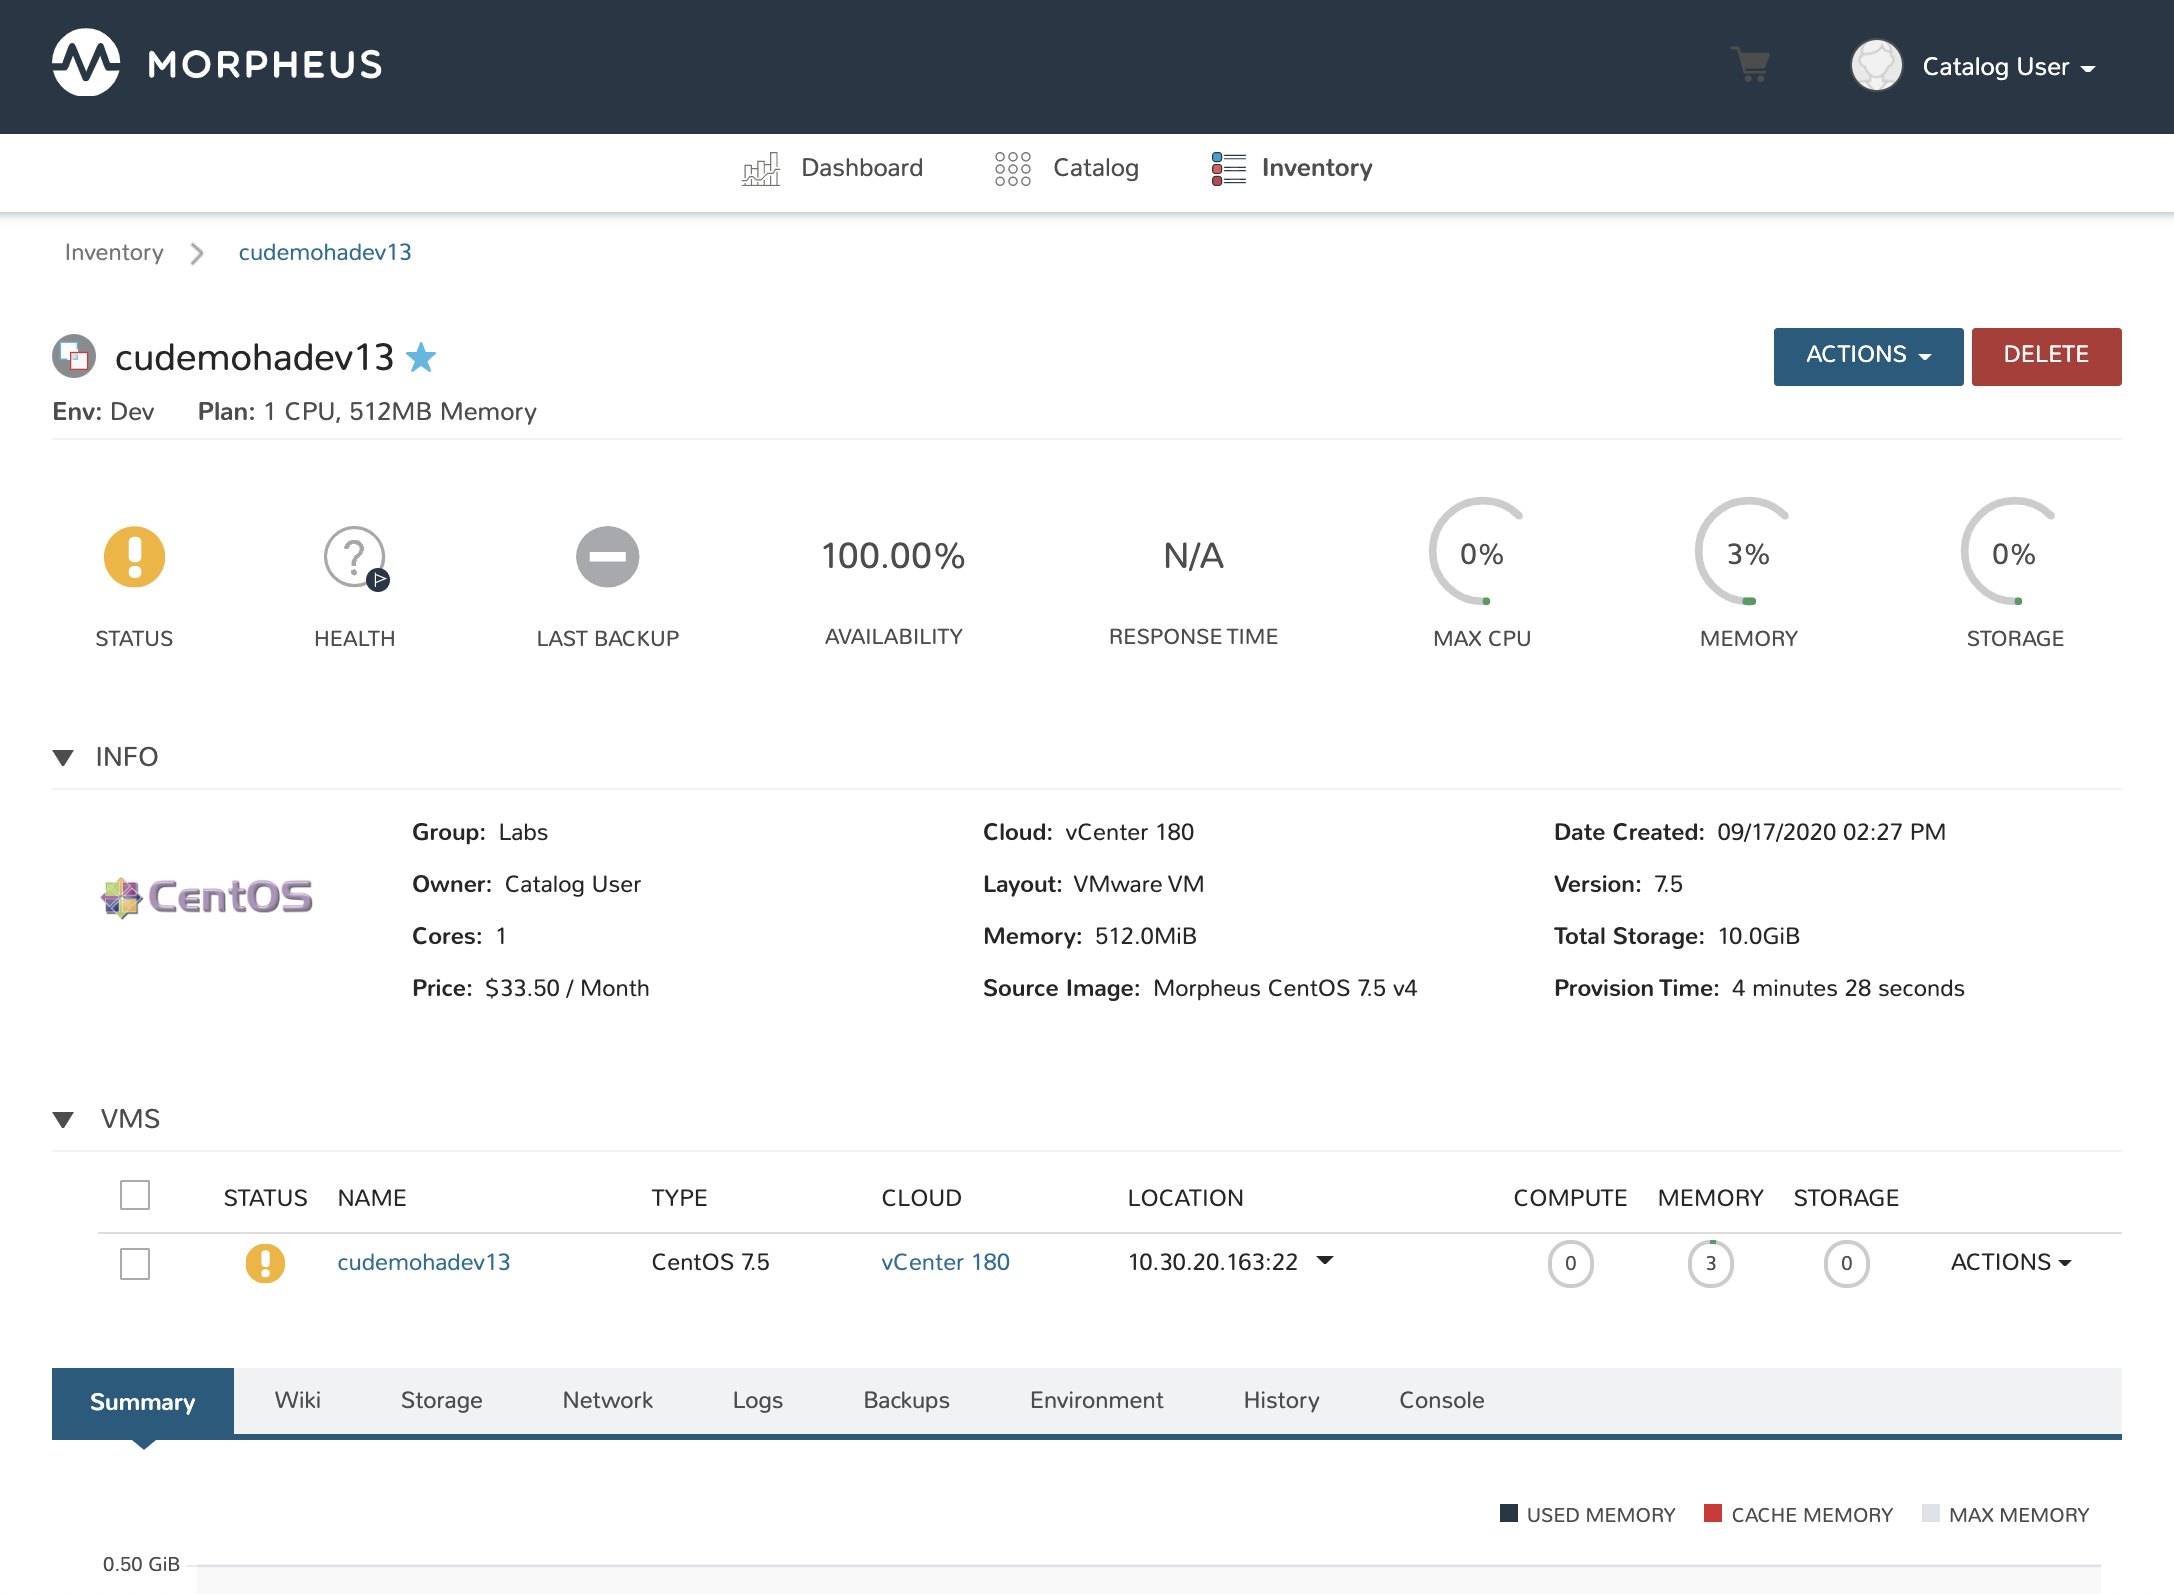
Task: Click the memory 3% usage gauge
Action: pyautogui.click(x=1747, y=553)
